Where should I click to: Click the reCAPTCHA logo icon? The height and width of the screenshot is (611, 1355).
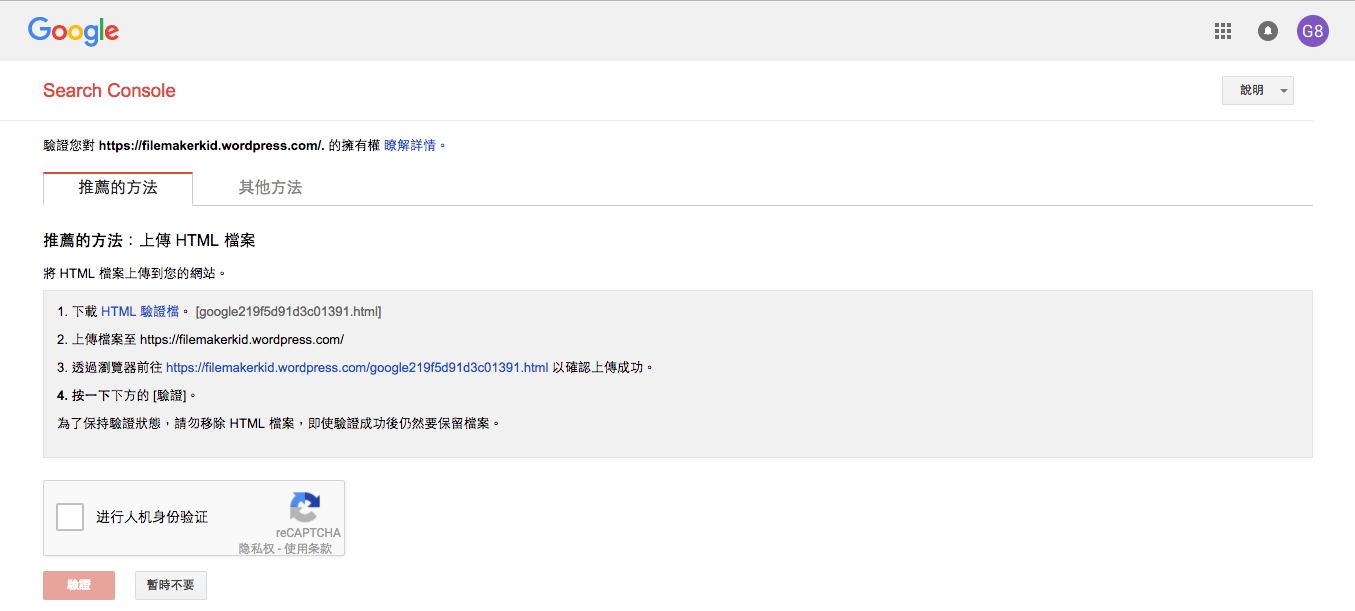click(x=305, y=507)
